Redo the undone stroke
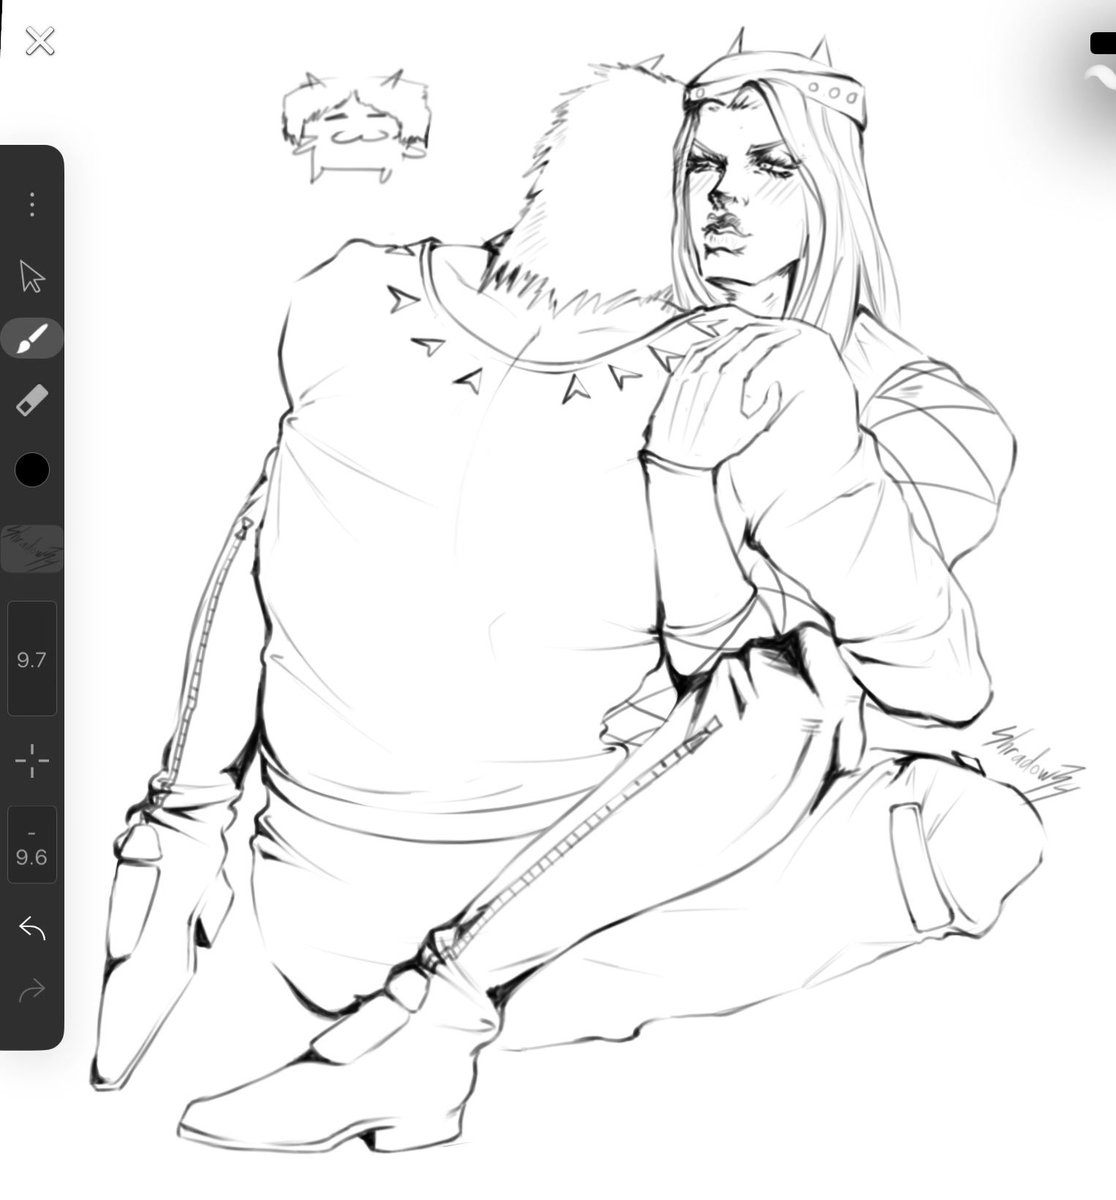The width and height of the screenshot is (1116, 1200). [x=32, y=991]
